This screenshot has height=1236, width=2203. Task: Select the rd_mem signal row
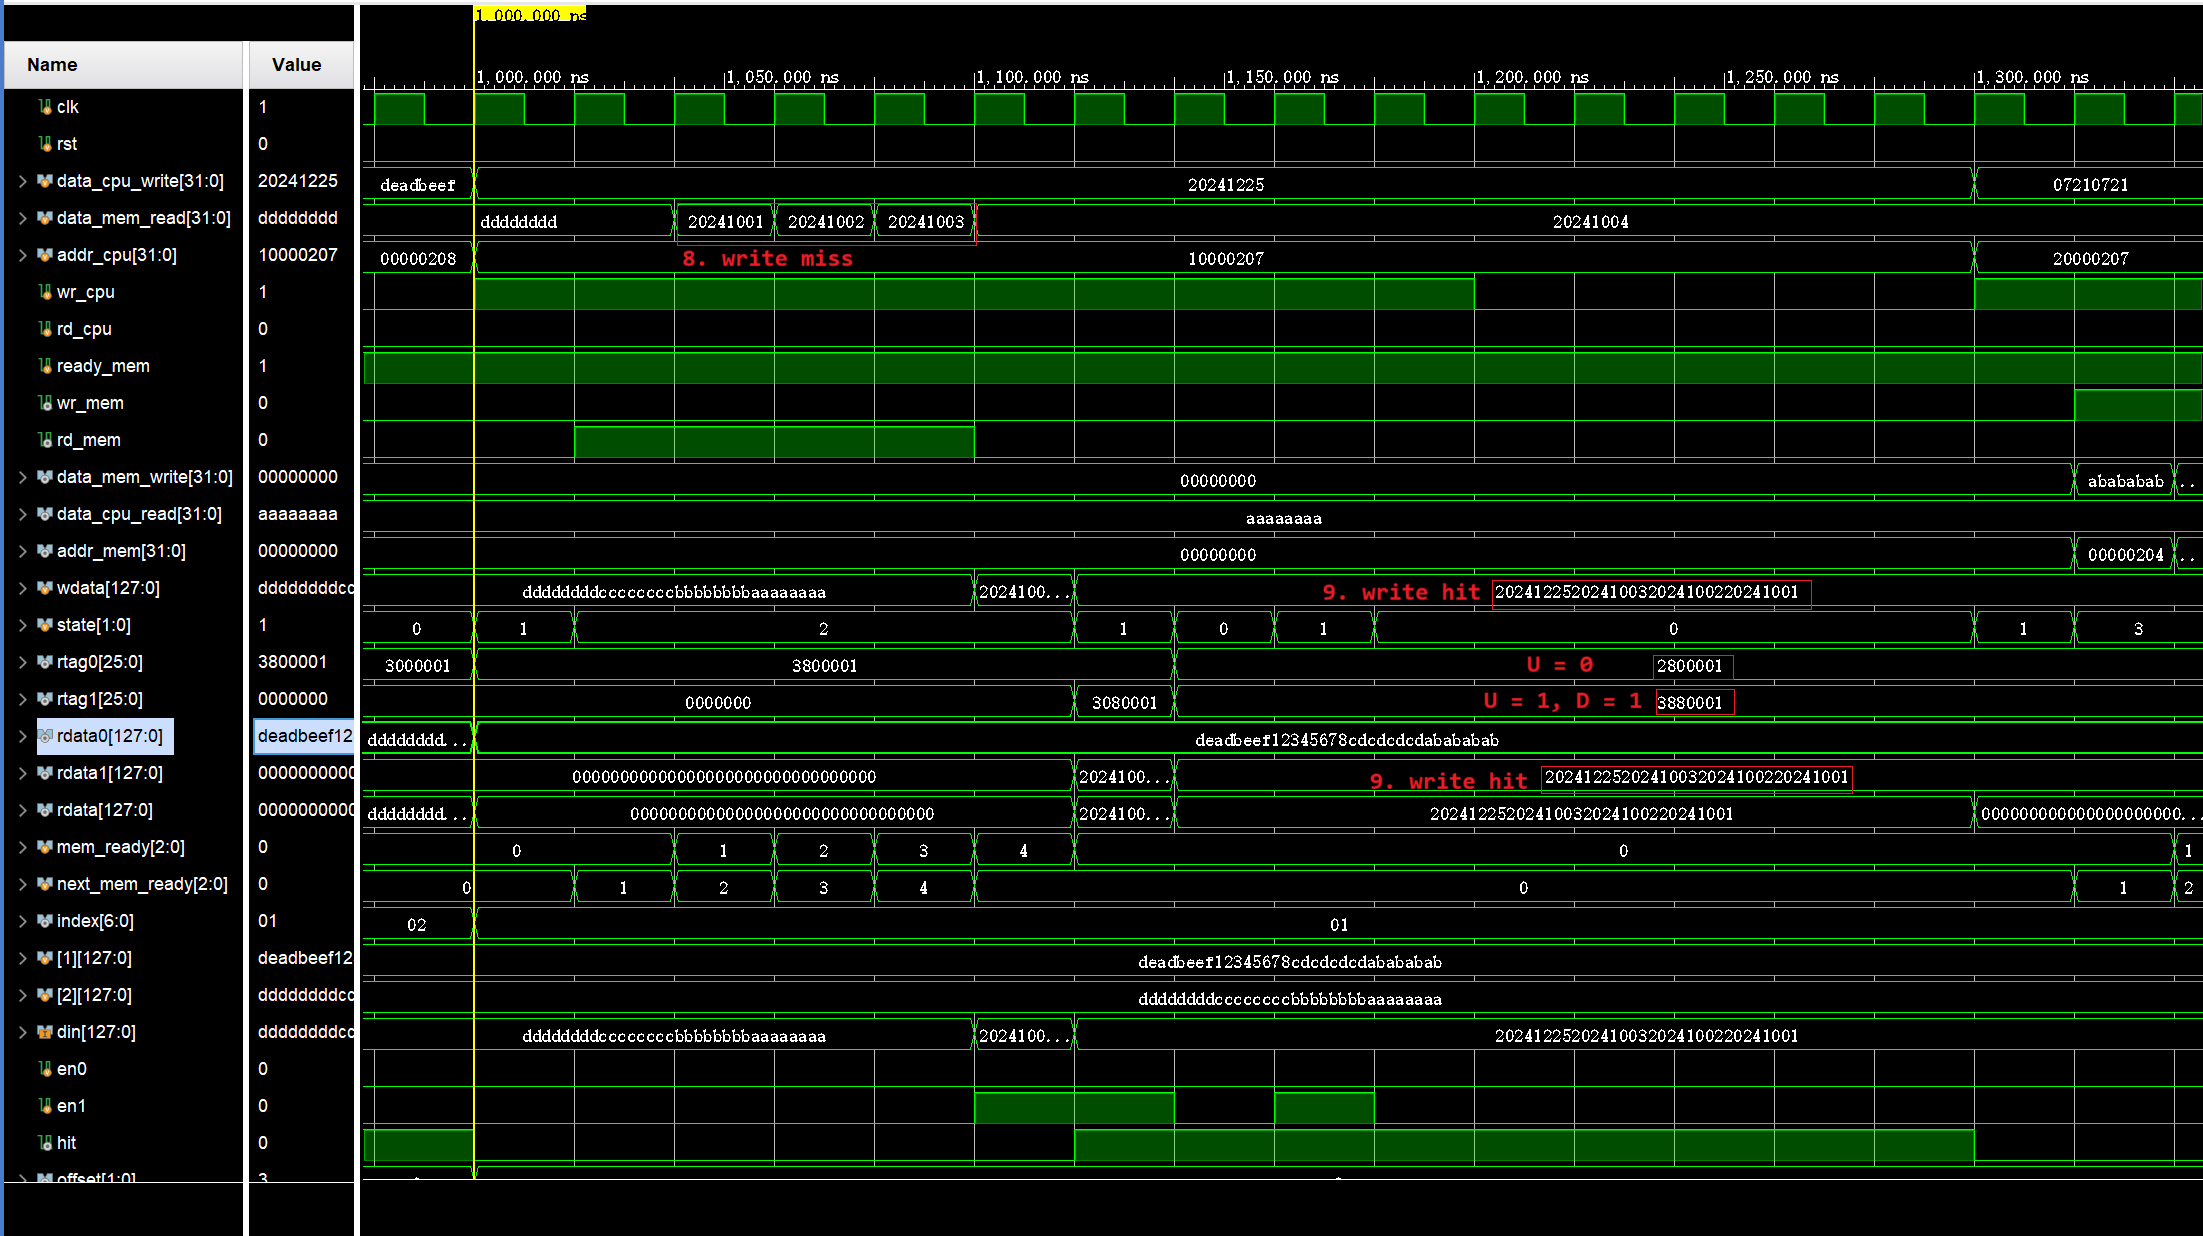pos(88,440)
